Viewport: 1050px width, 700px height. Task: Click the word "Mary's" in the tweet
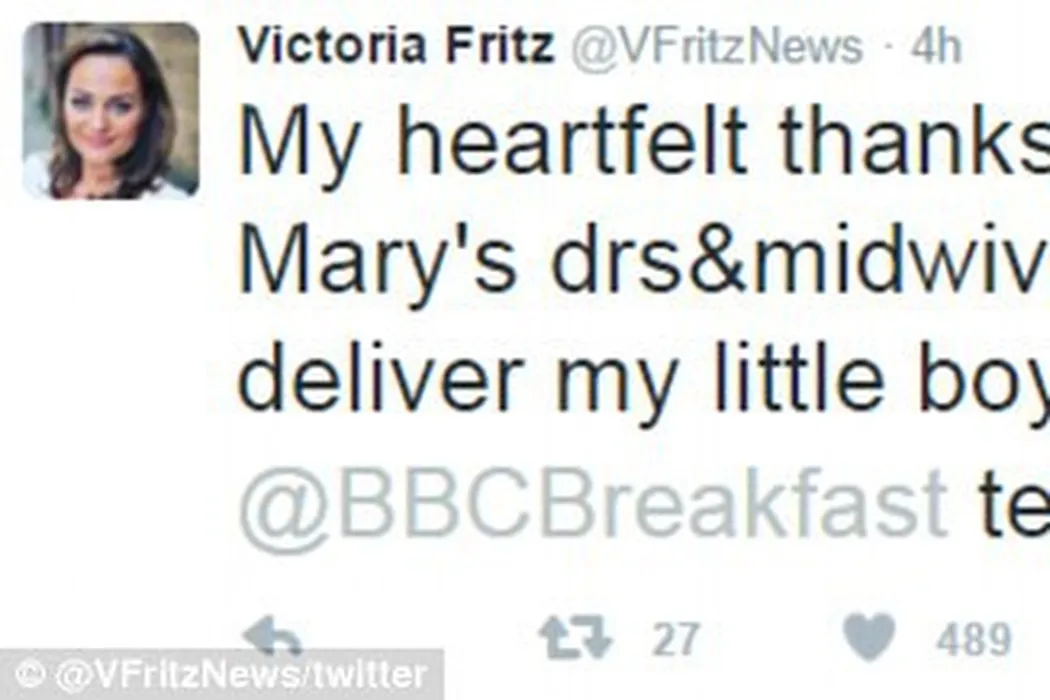[378, 262]
